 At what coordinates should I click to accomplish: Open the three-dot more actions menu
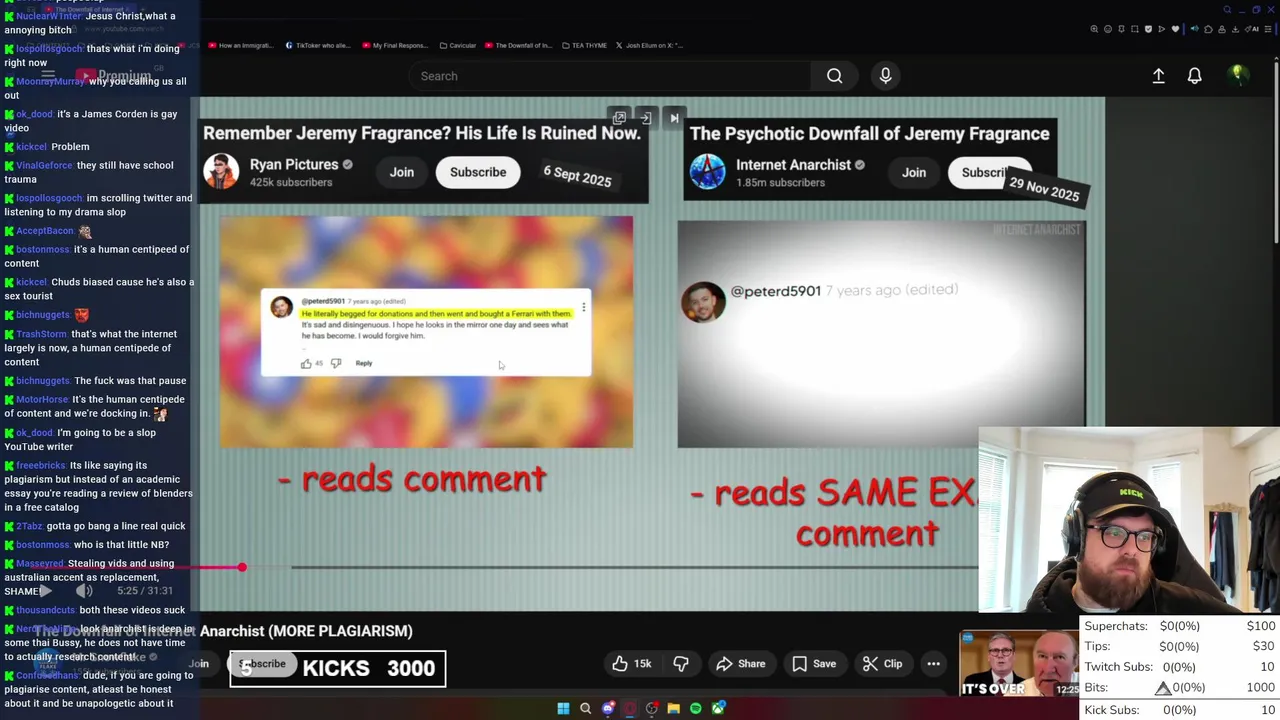tap(933, 663)
